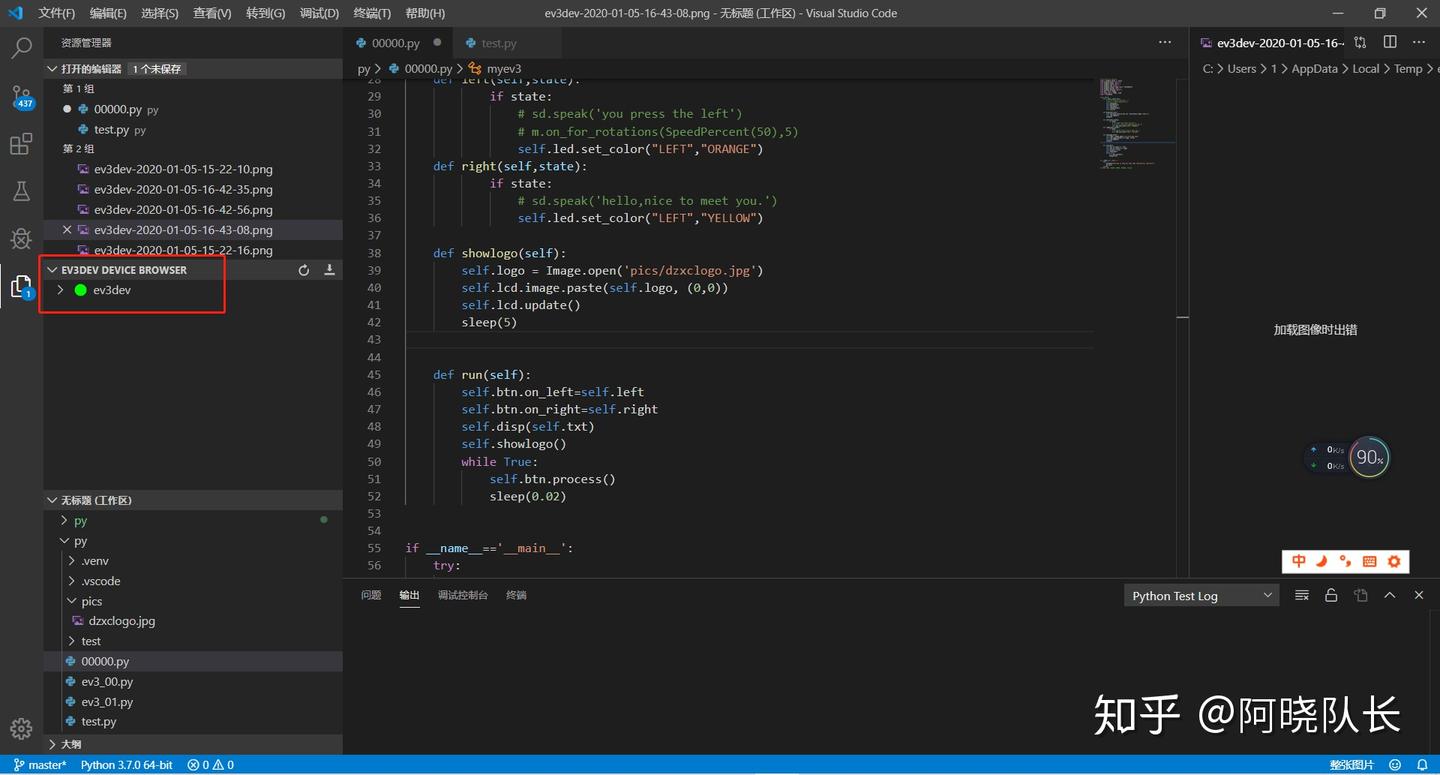Refresh the EV3DEV Device Browser
The width and height of the screenshot is (1440, 775).
coord(304,270)
